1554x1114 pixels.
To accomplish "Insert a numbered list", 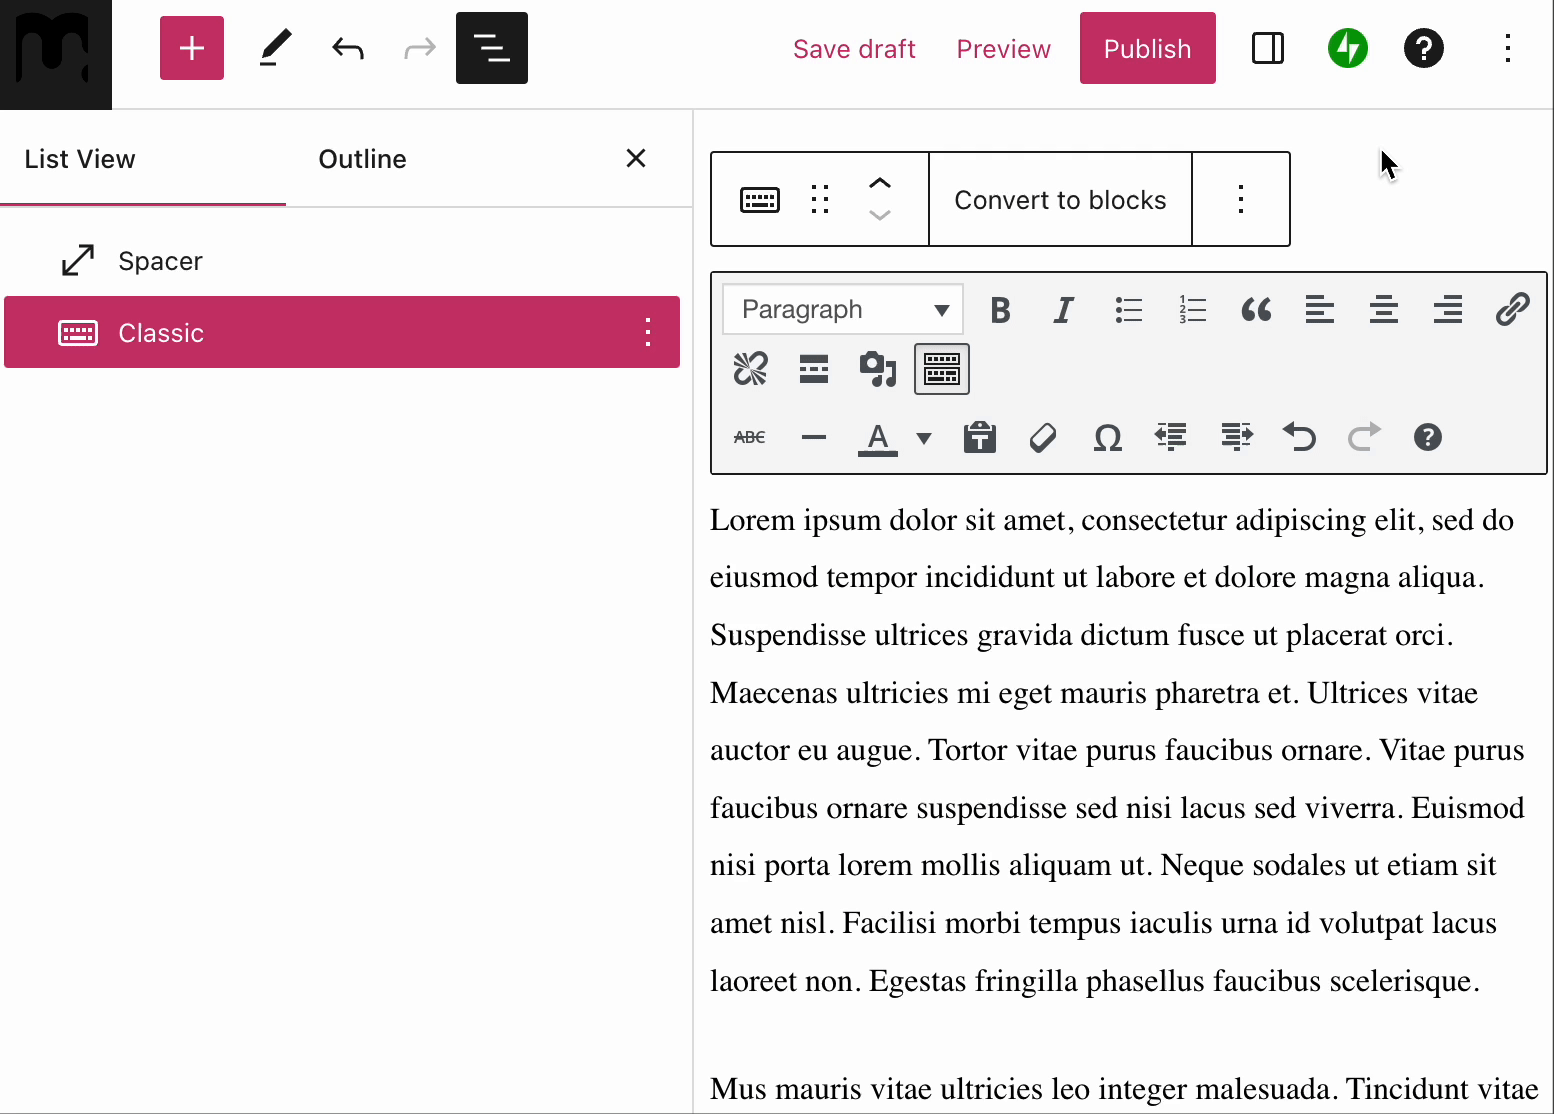I will point(1192,310).
